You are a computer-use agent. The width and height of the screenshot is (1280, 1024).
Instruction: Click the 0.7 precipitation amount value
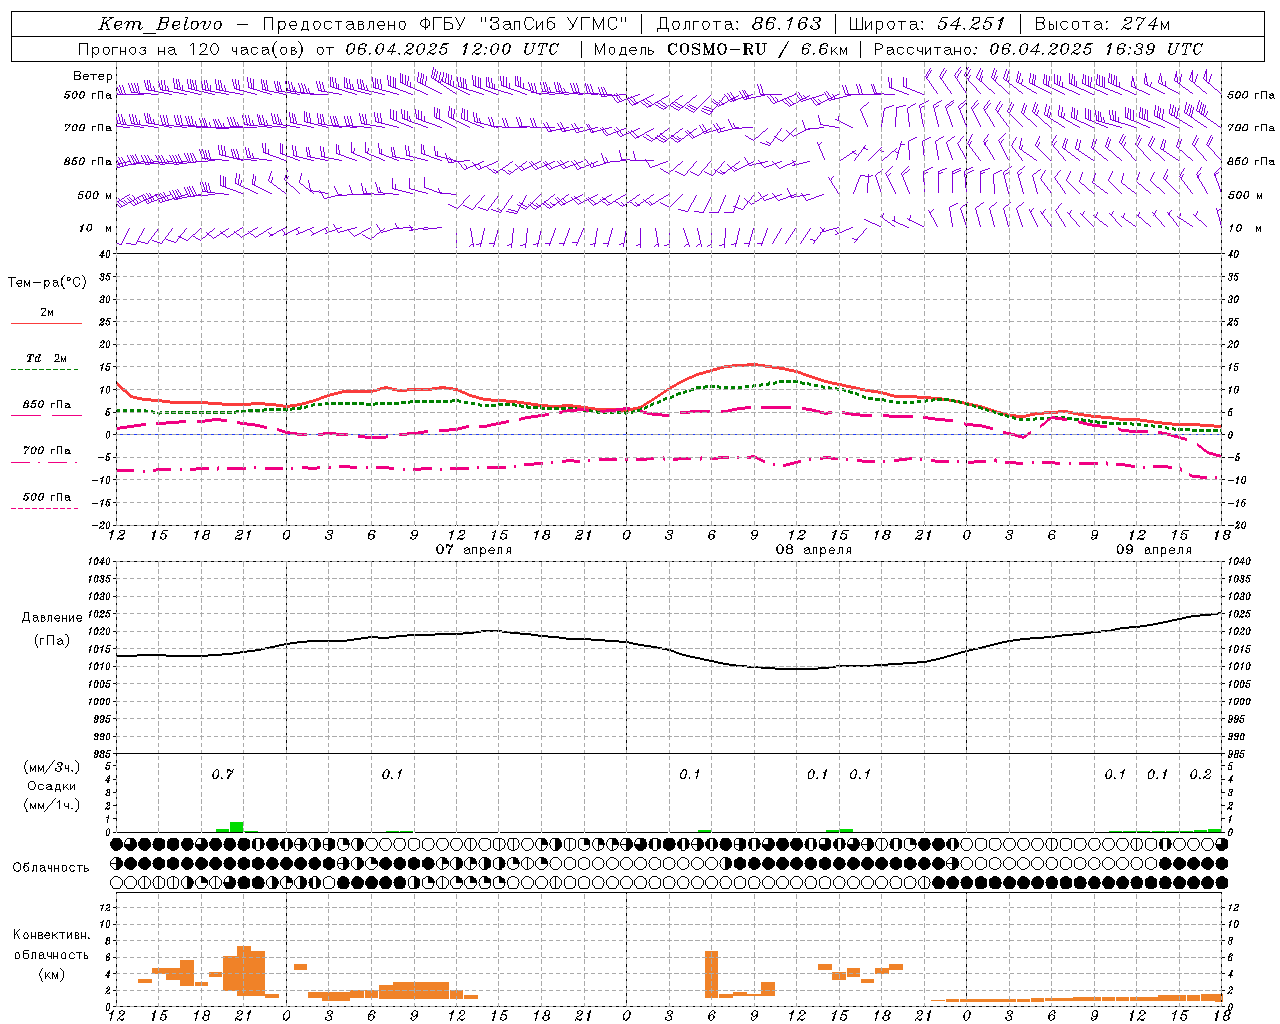click(222, 774)
